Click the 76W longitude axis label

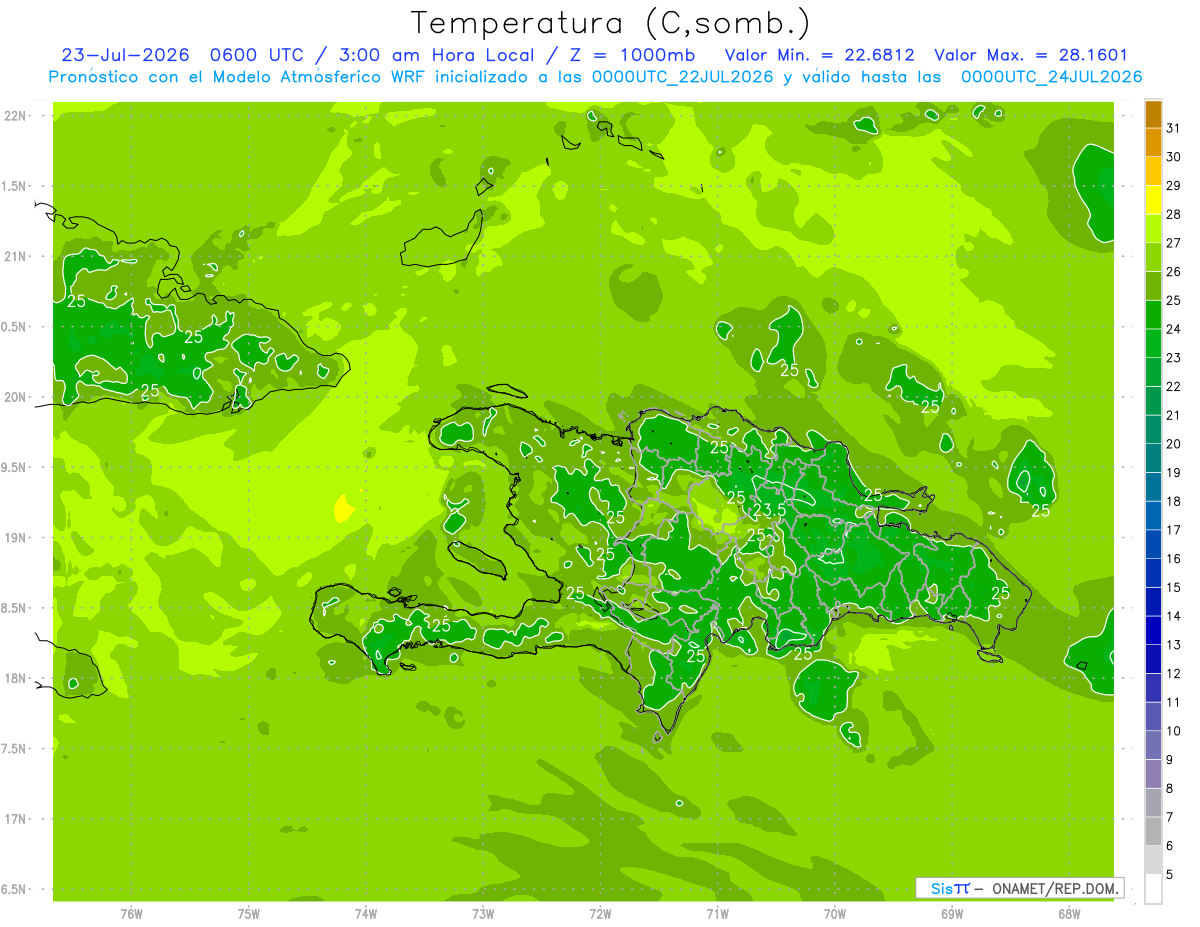point(131,913)
